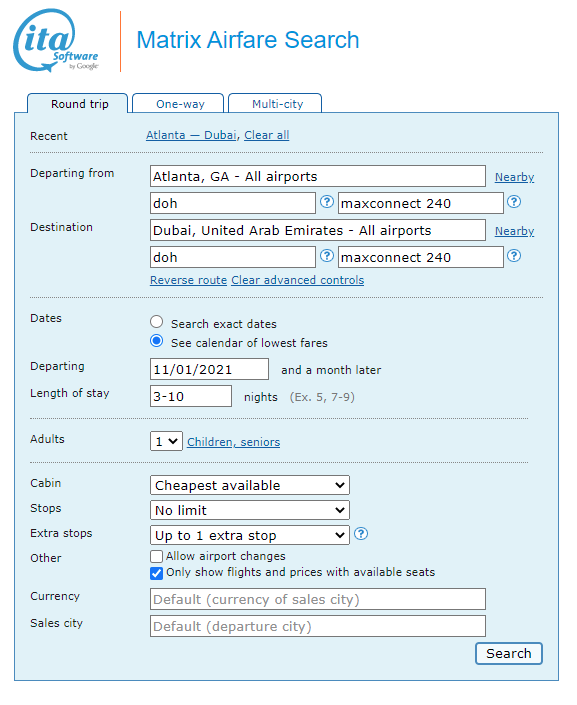Click the Reverse route link
Image resolution: width=577 pixels, height=705 pixels.
(188, 280)
